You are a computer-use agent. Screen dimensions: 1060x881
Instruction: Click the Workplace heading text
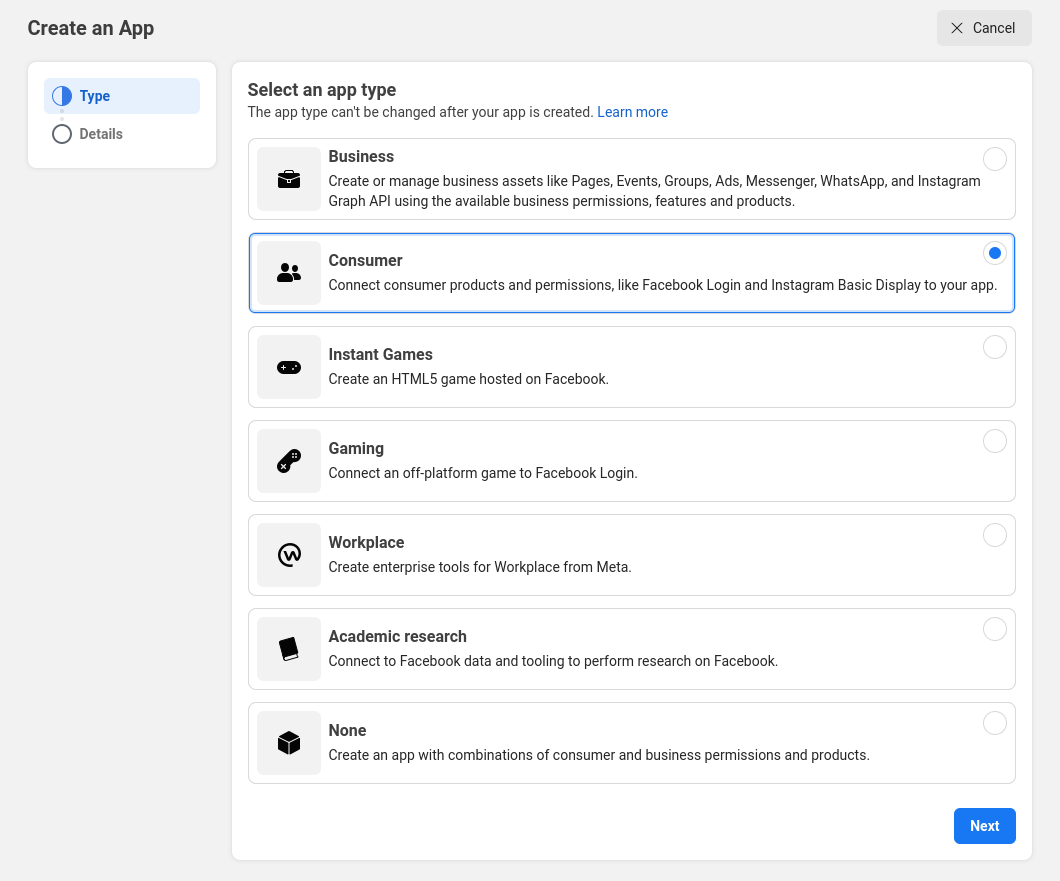(366, 542)
